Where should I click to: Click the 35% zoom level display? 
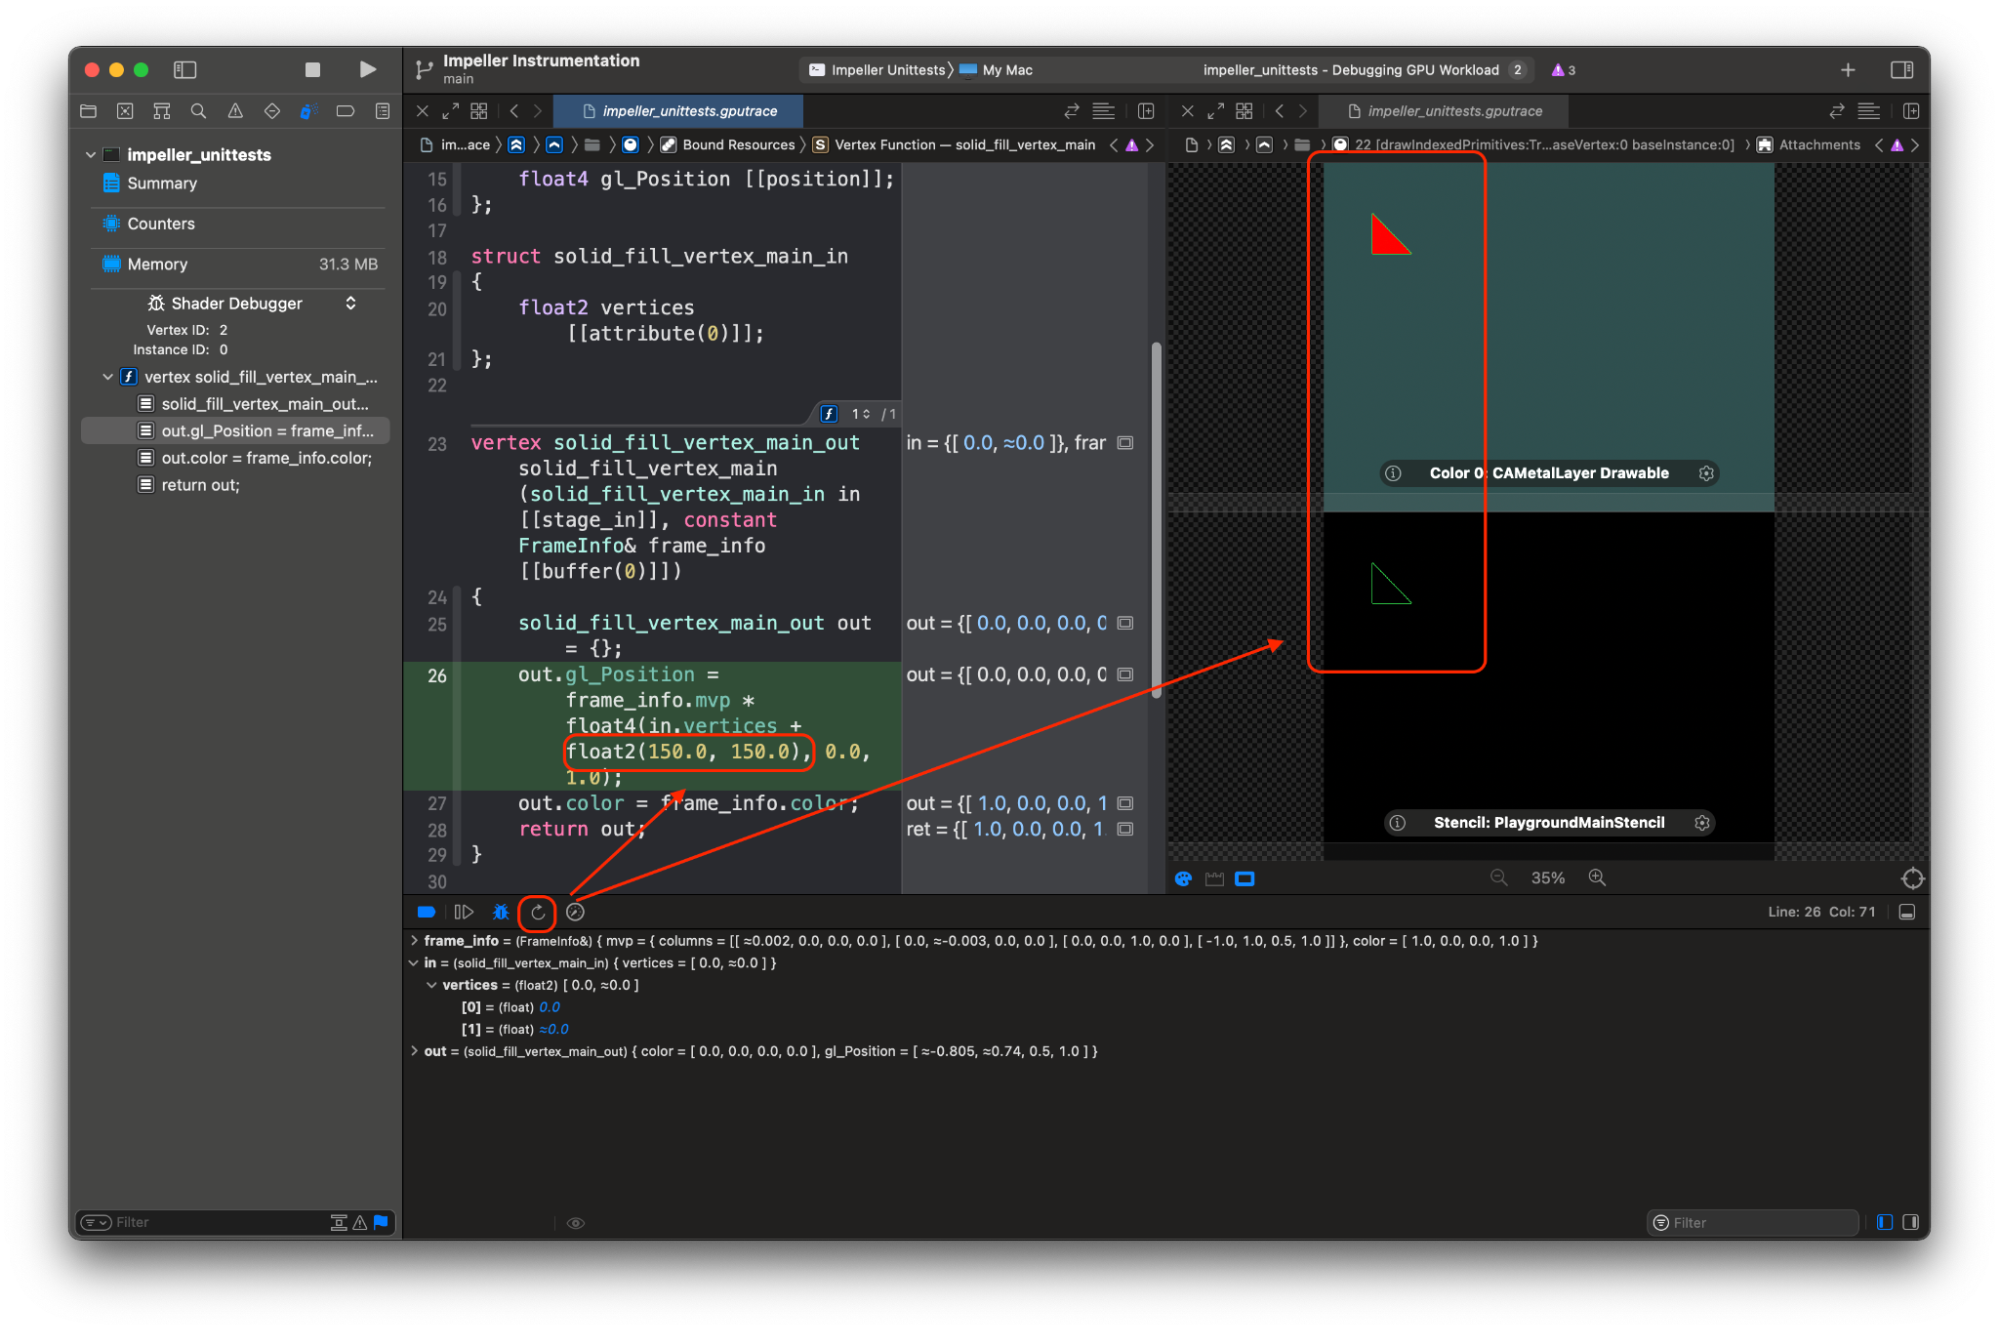(x=1546, y=878)
